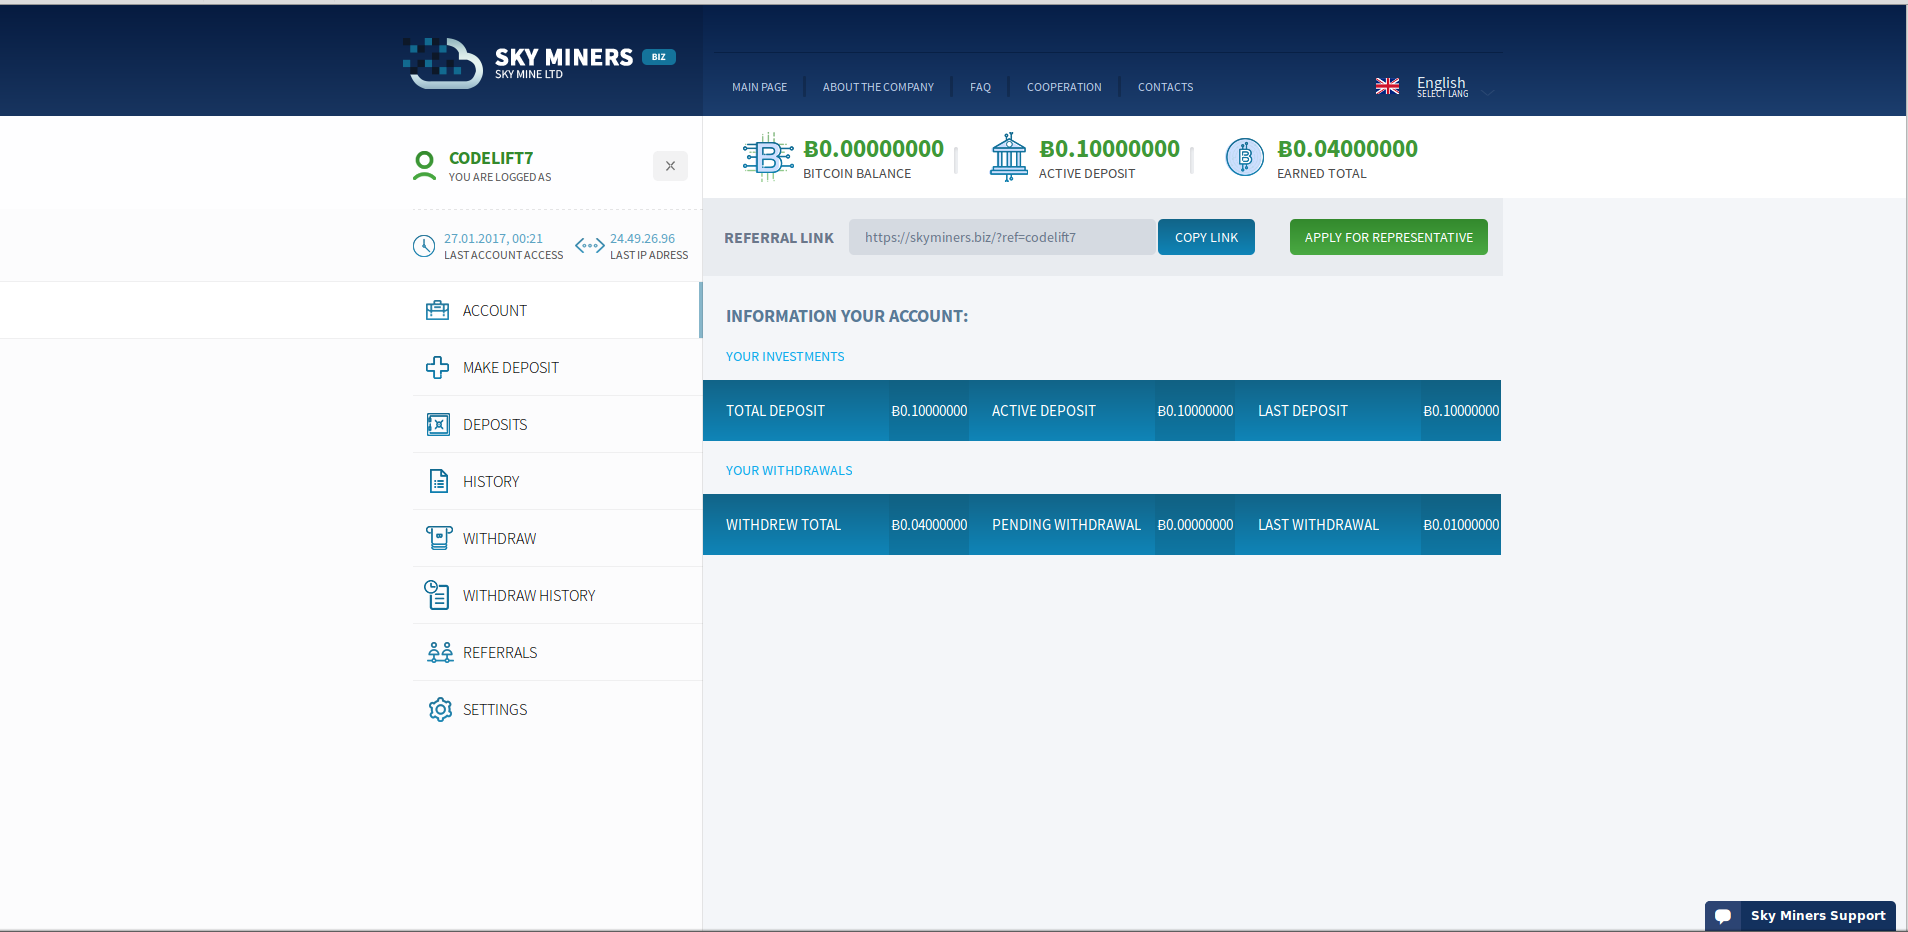Image resolution: width=1908 pixels, height=932 pixels.
Task: Click the clock icon by last access
Action: tap(424, 246)
